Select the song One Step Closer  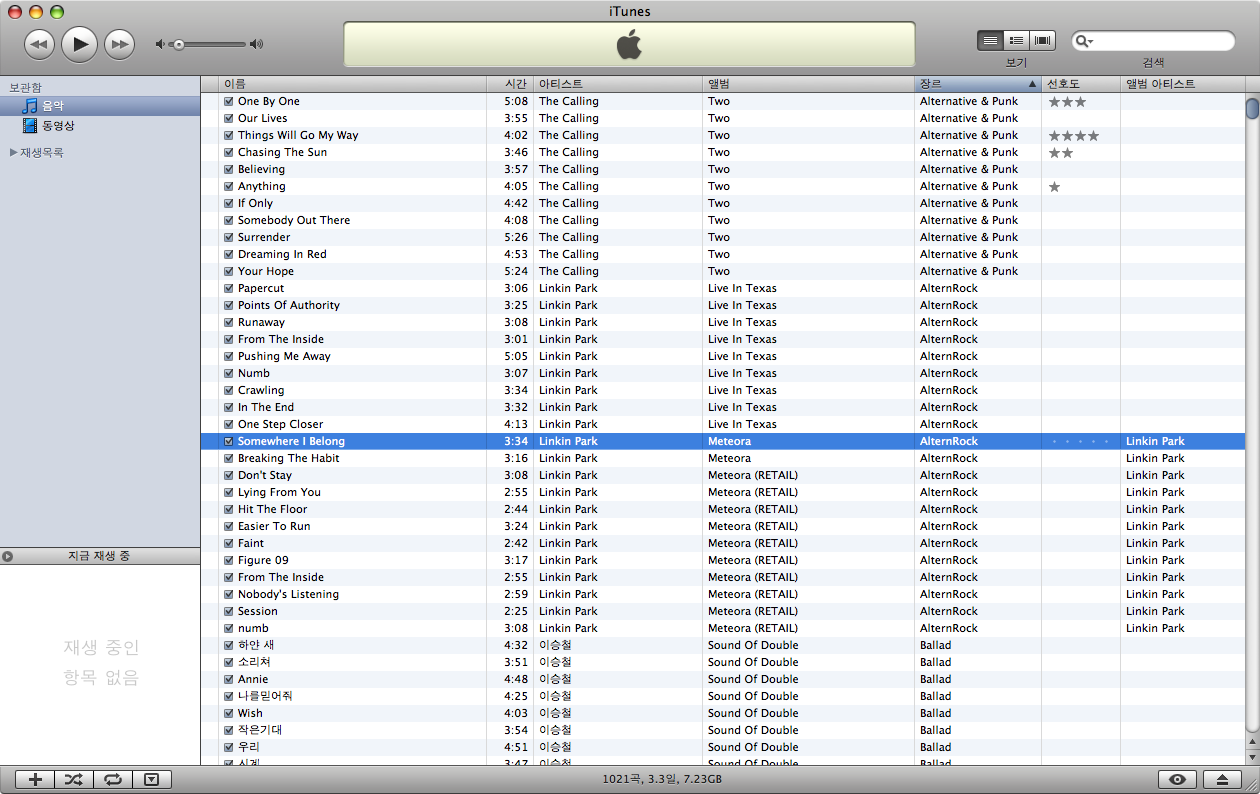[280, 424]
